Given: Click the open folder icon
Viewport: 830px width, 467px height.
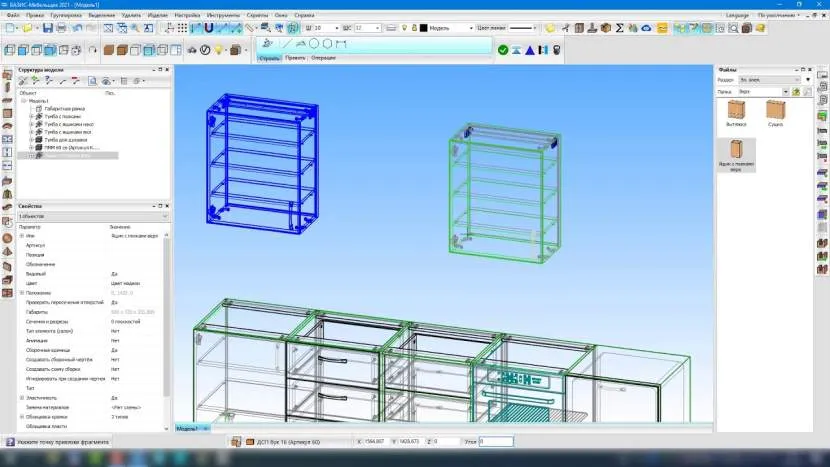Looking at the screenshot, I should pos(27,28).
